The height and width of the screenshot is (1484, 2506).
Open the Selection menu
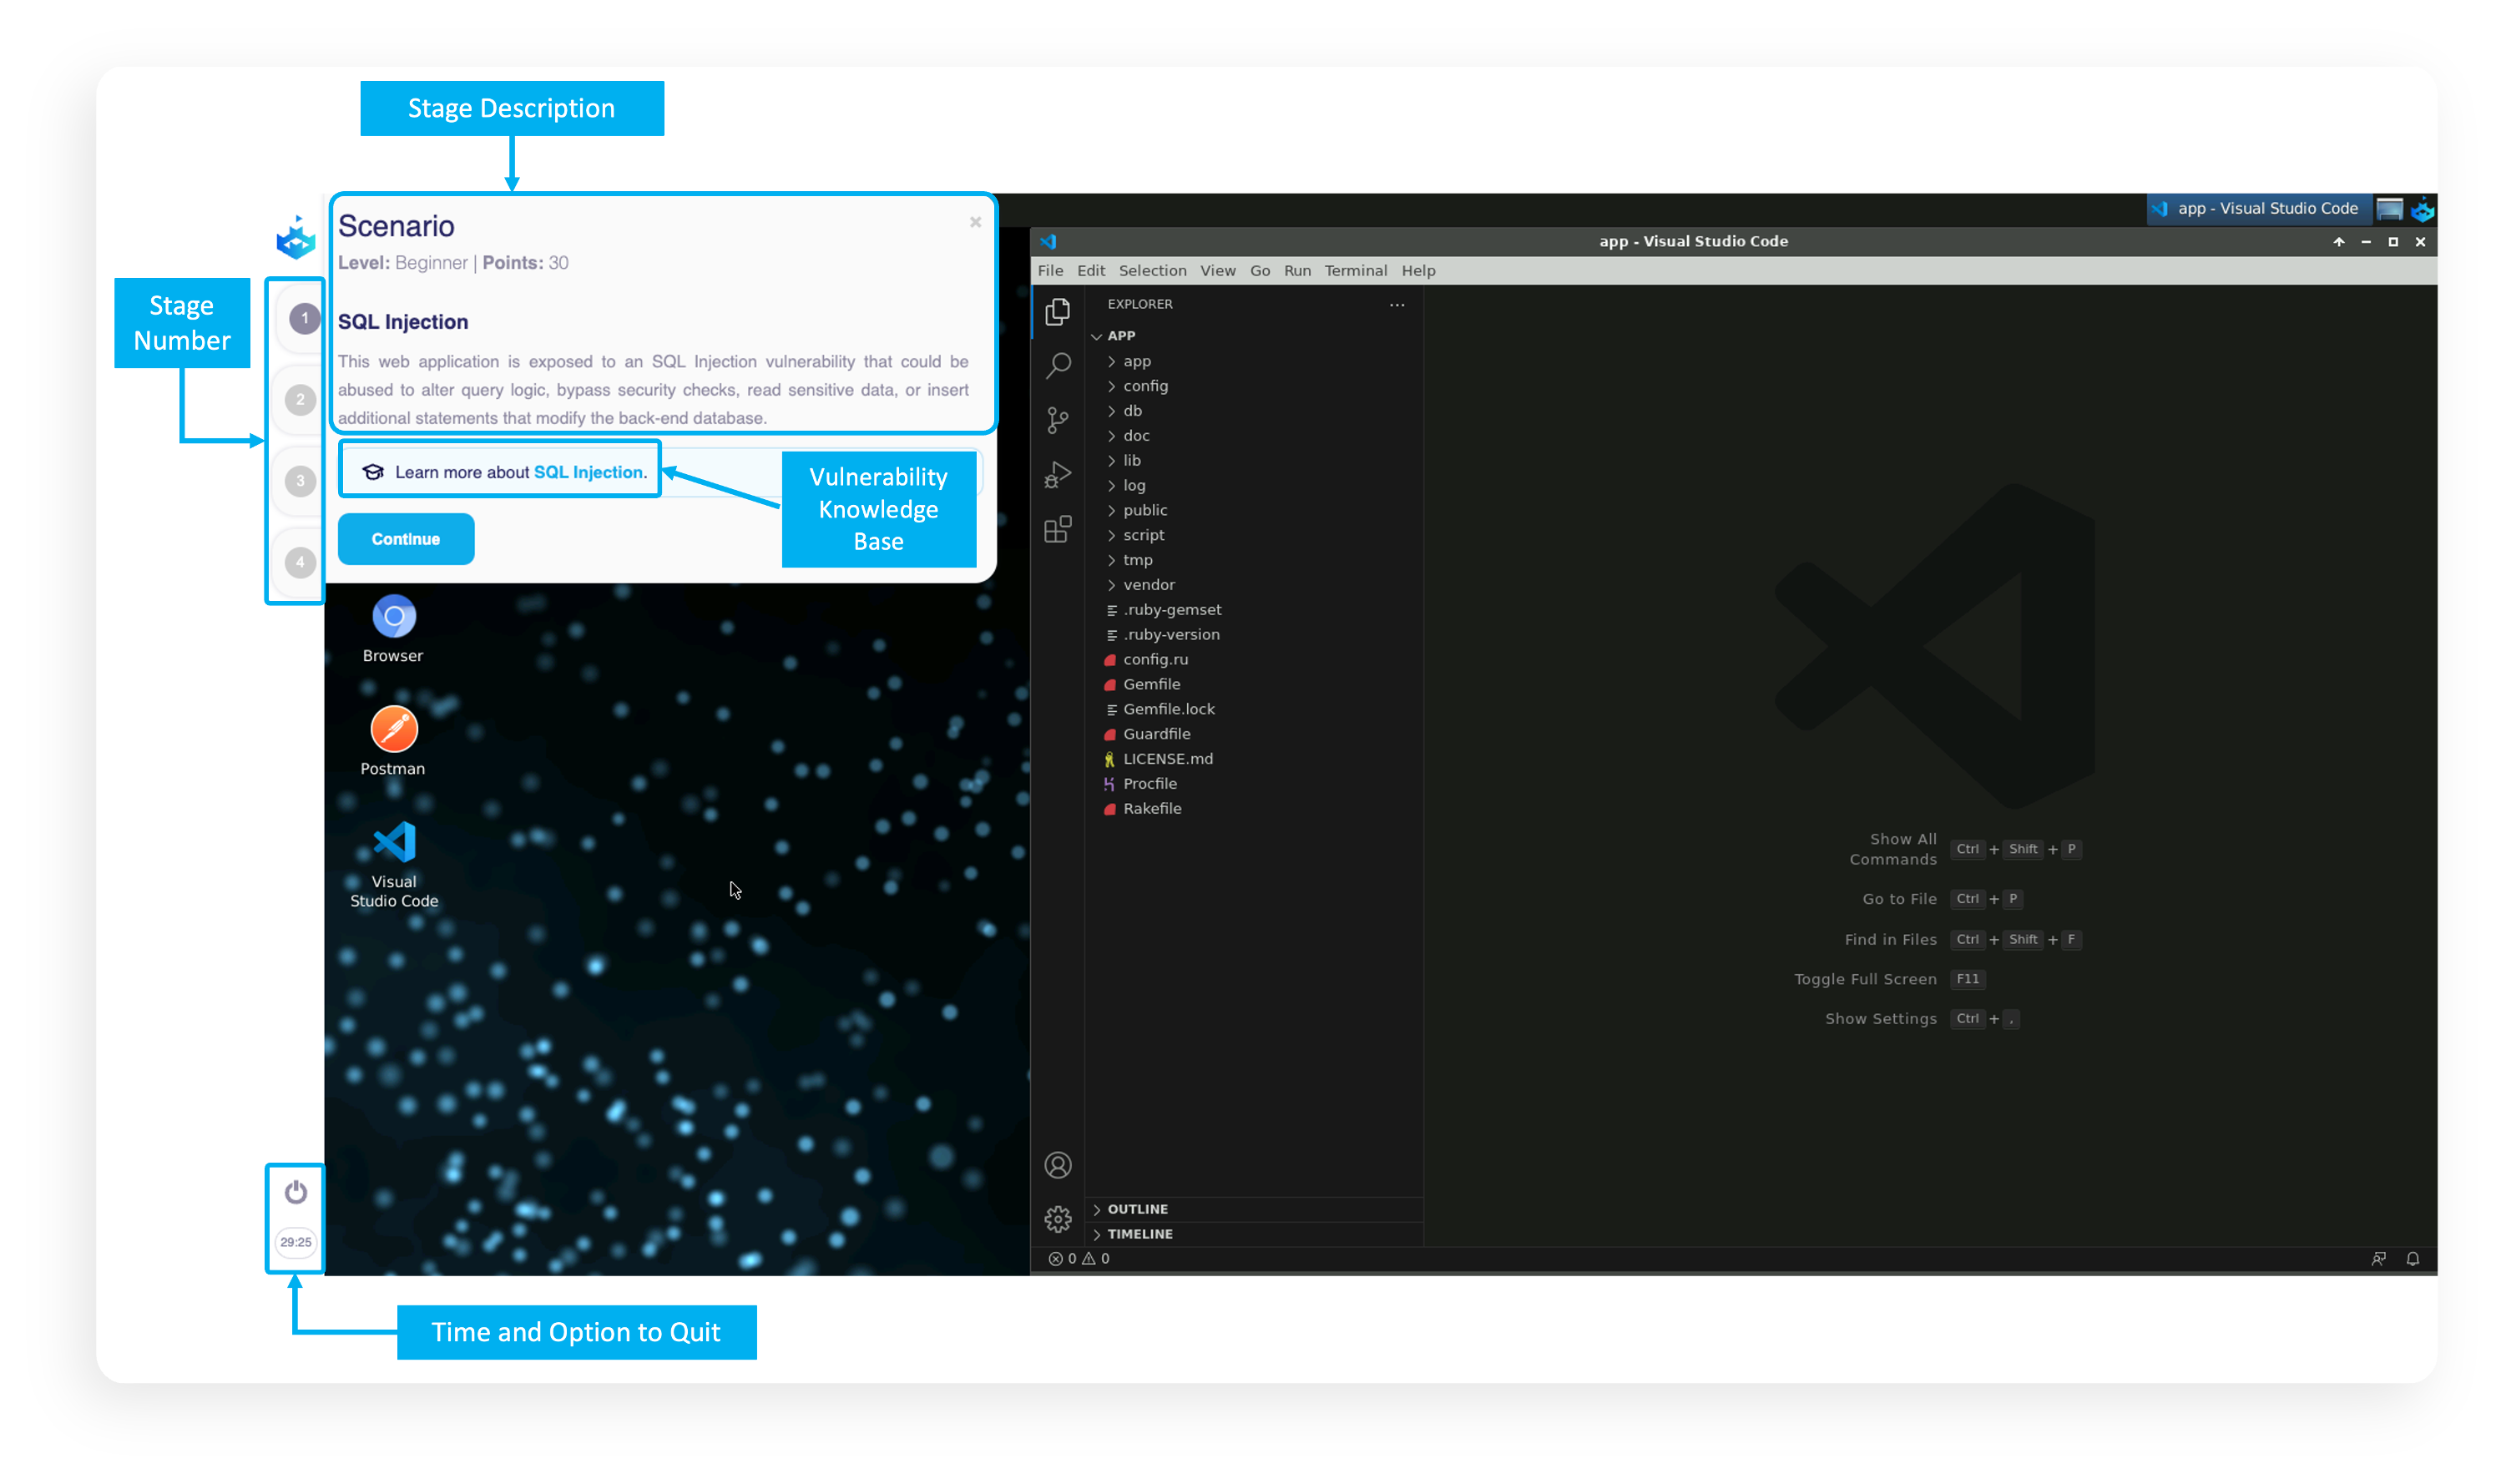(1152, 271)
